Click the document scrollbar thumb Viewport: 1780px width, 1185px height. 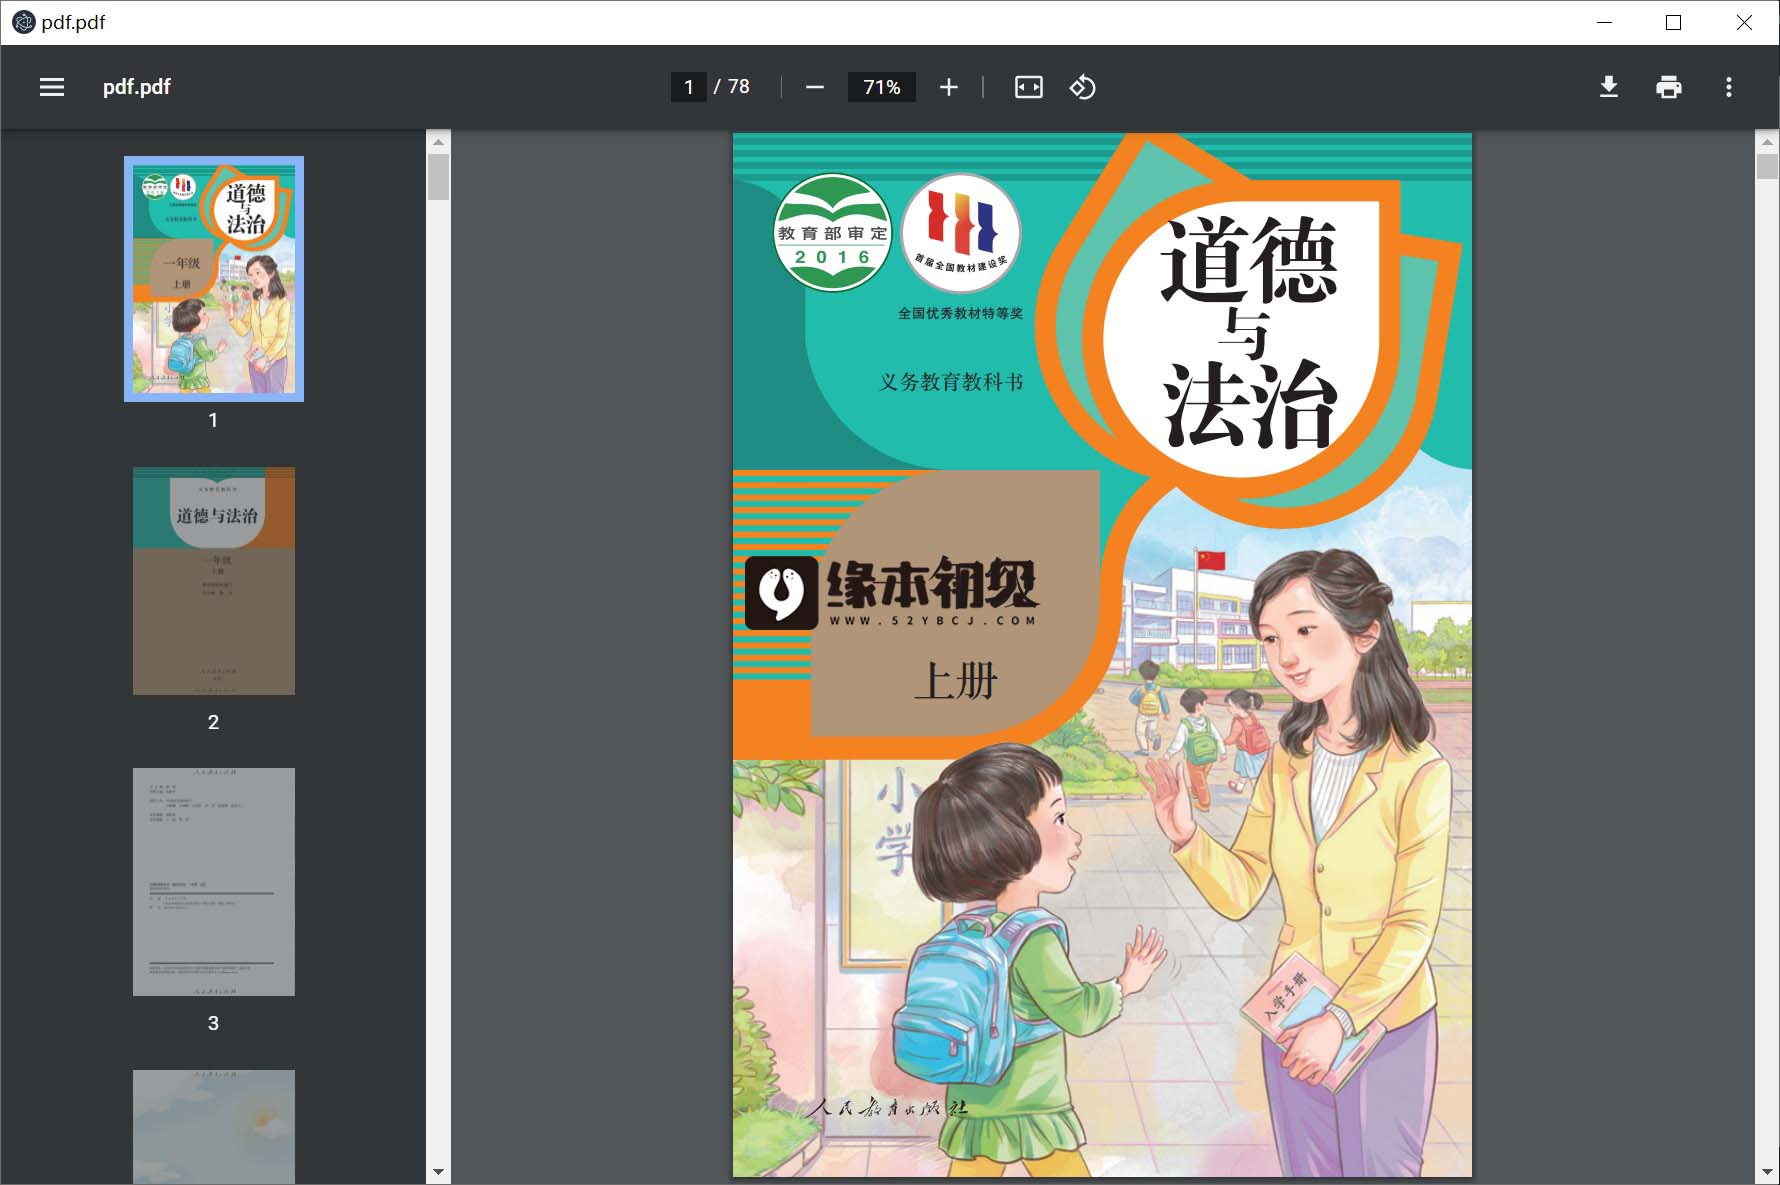(x=1767, y=166)
